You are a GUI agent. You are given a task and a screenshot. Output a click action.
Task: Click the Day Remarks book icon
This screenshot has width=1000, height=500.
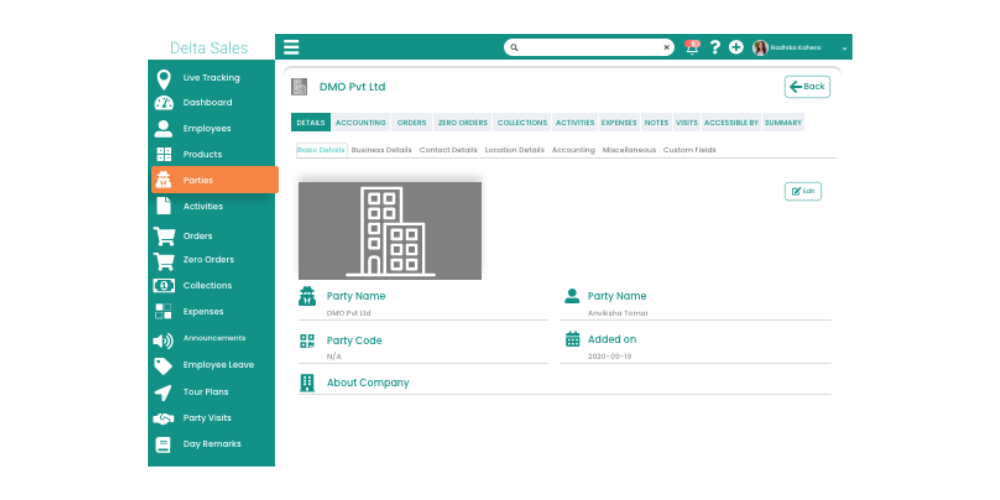click(163, 445)
